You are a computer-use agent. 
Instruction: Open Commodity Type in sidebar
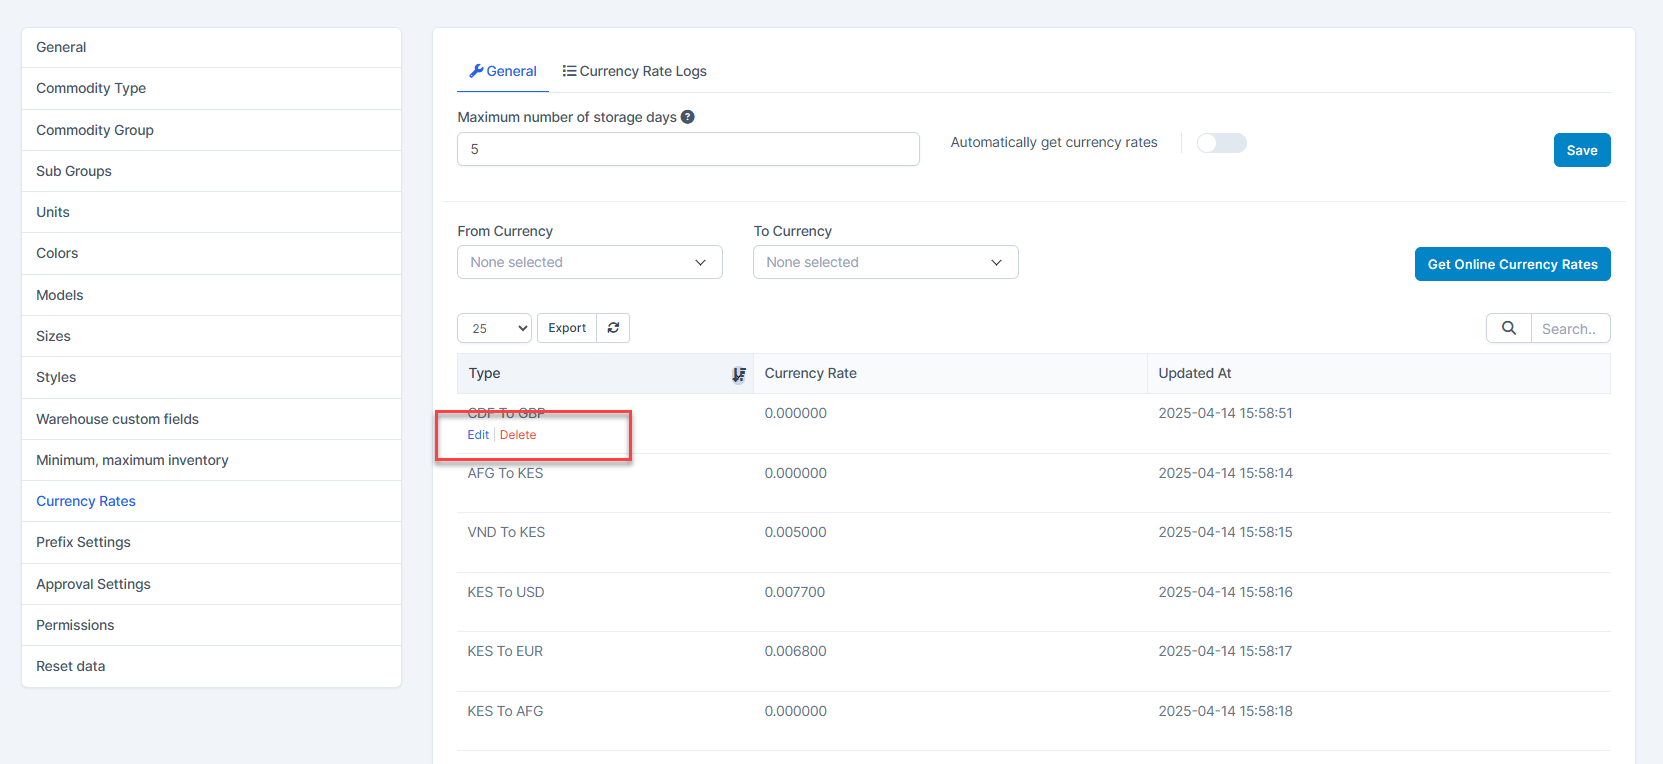[91, 88]
